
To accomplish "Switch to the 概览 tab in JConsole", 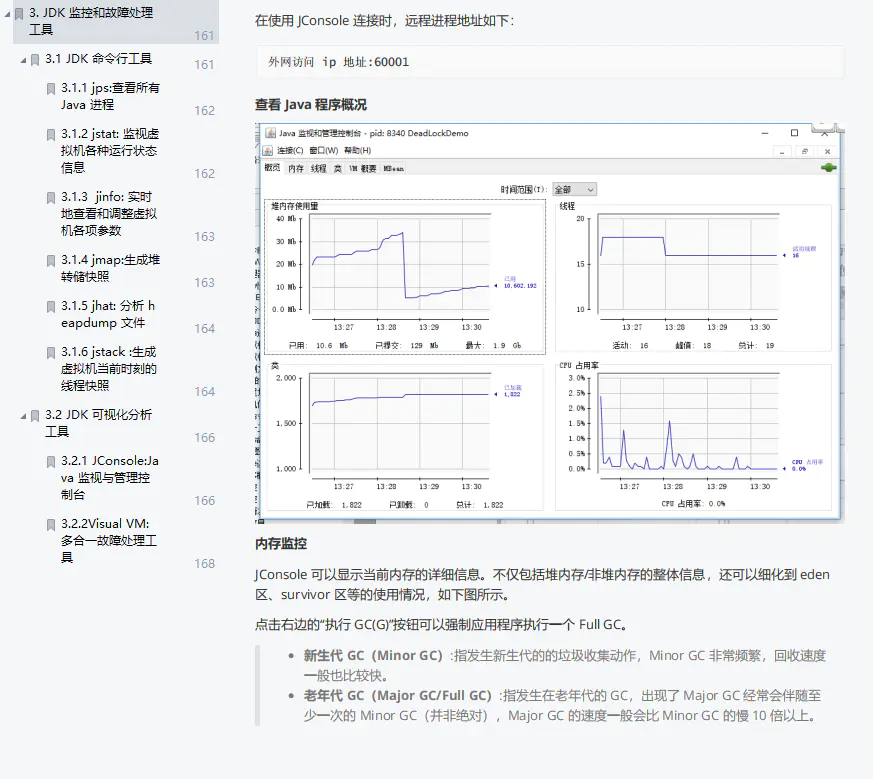I will coord(272,168).
